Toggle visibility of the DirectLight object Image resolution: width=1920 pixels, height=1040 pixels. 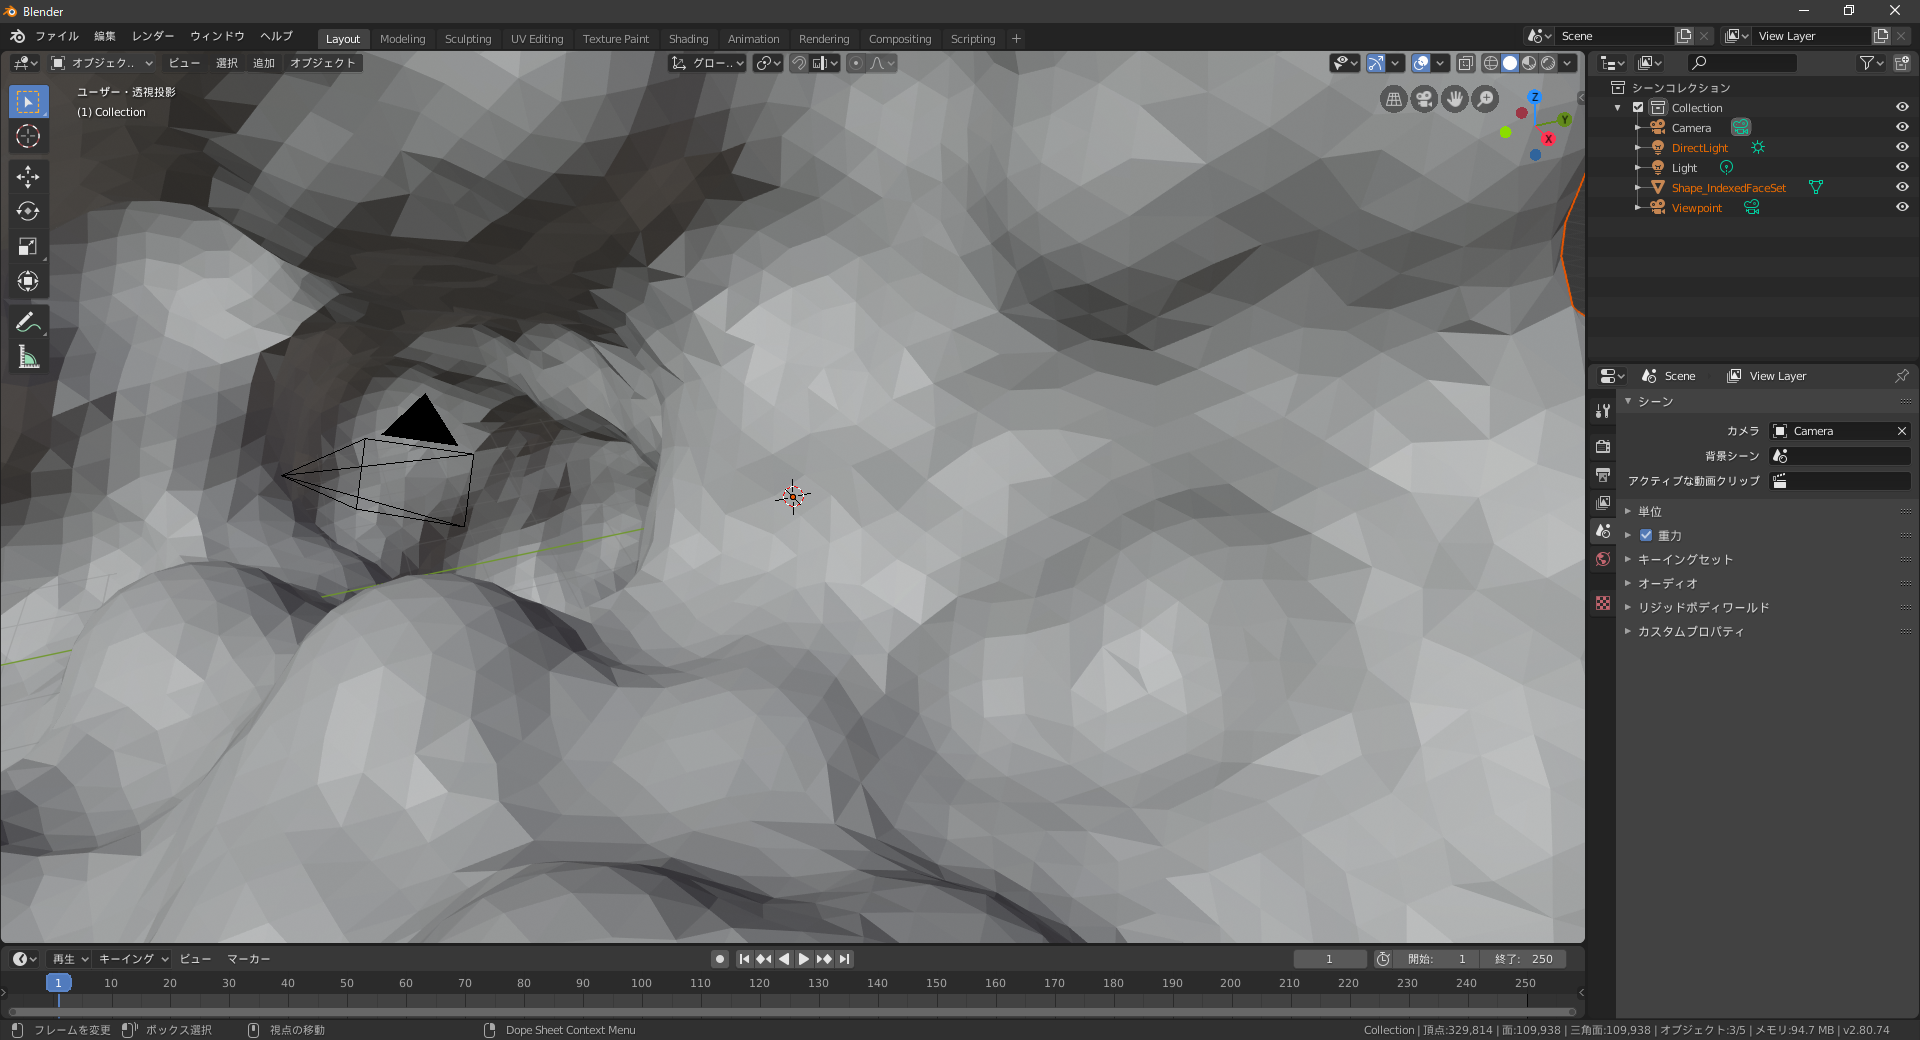coord(1903,147)
